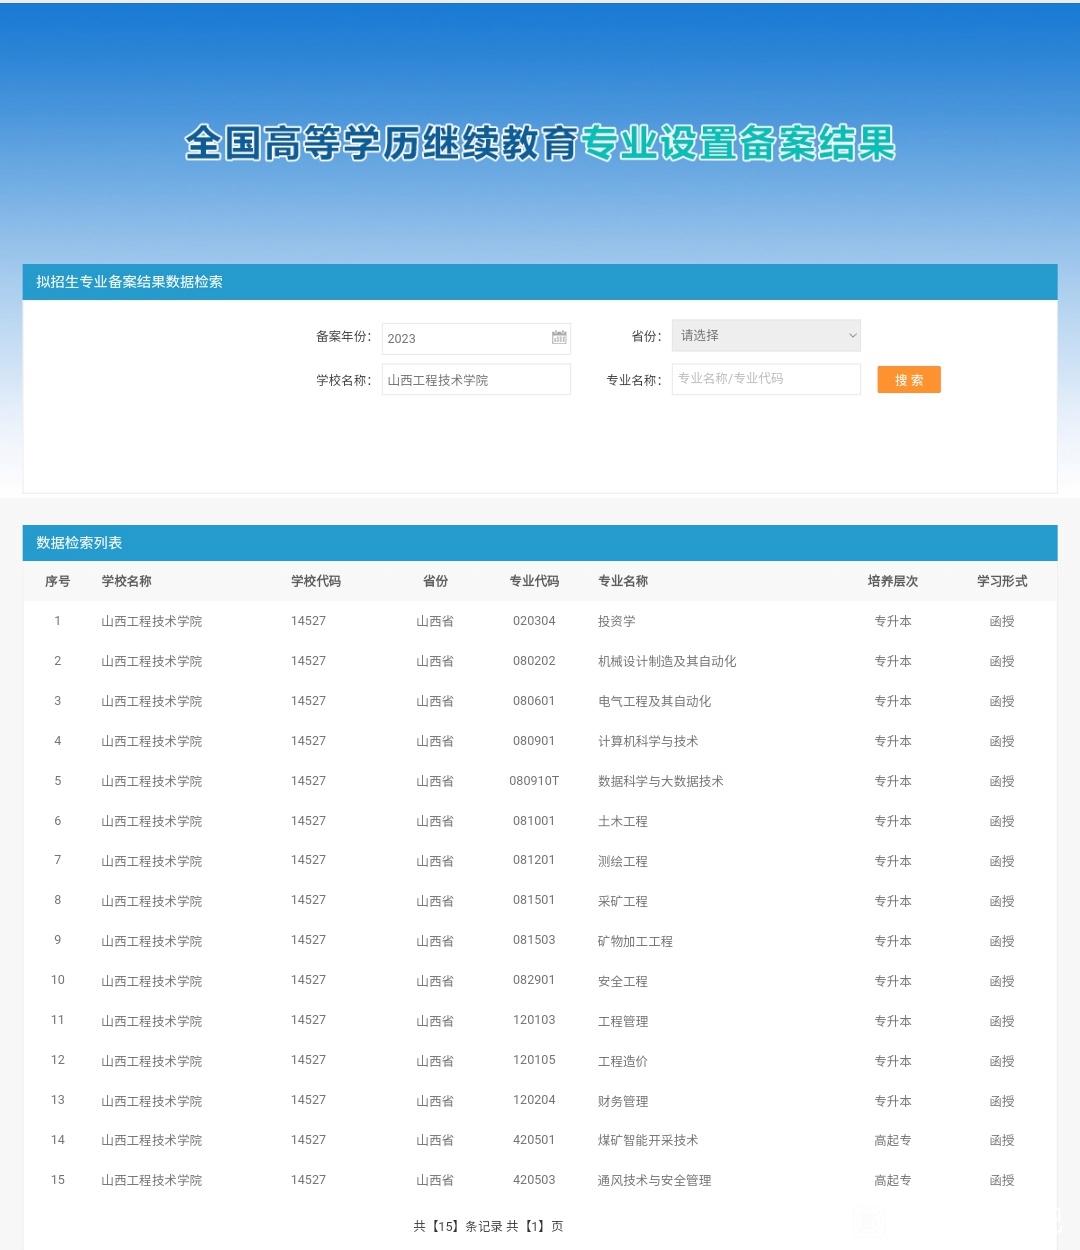
Task: Click 函授 in the 财务管理 row
Action: [x=1002, y=1101]
